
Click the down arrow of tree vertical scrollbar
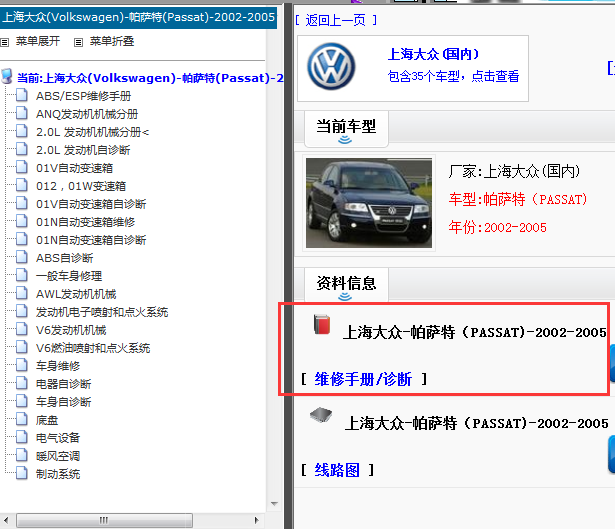coord(274,504)
